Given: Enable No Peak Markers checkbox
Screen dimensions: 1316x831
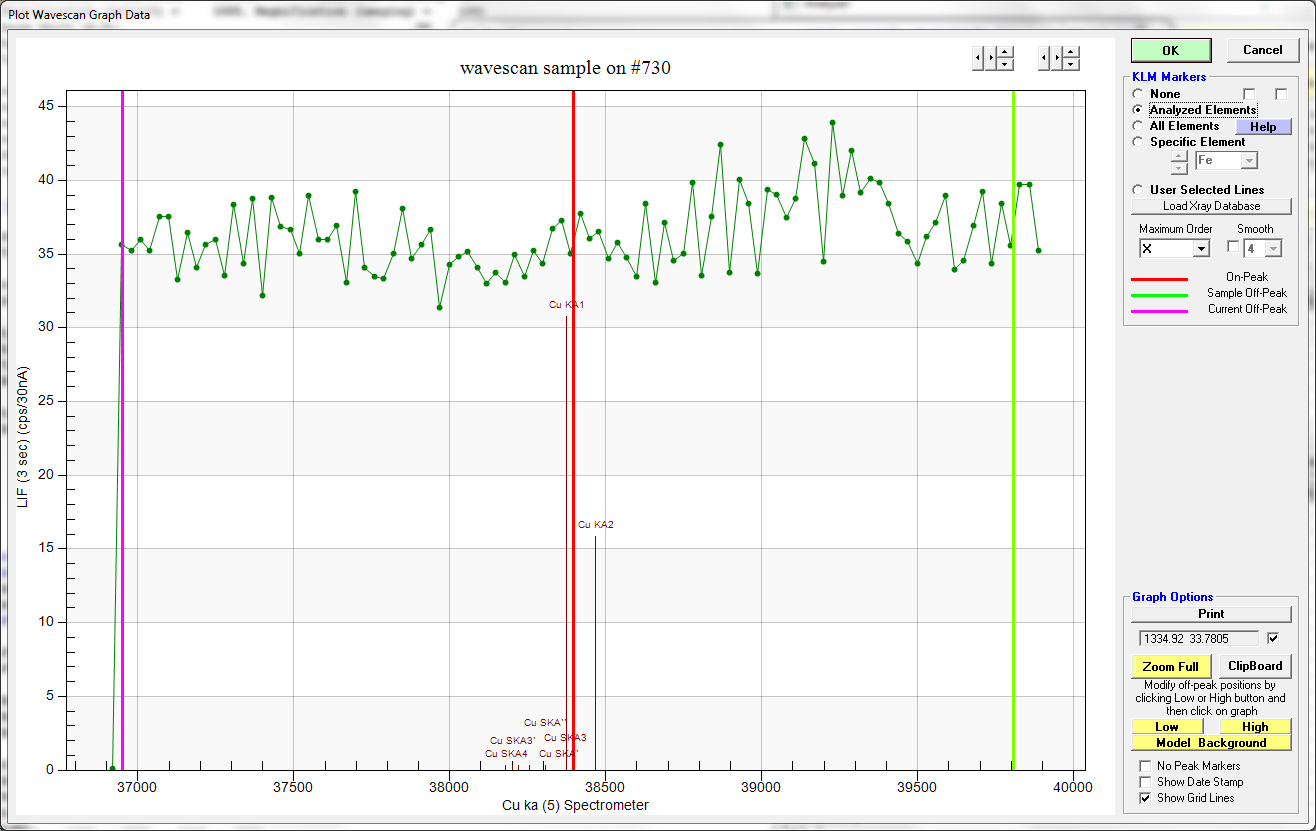Looking at the screenshot, I should [1146, 766].
